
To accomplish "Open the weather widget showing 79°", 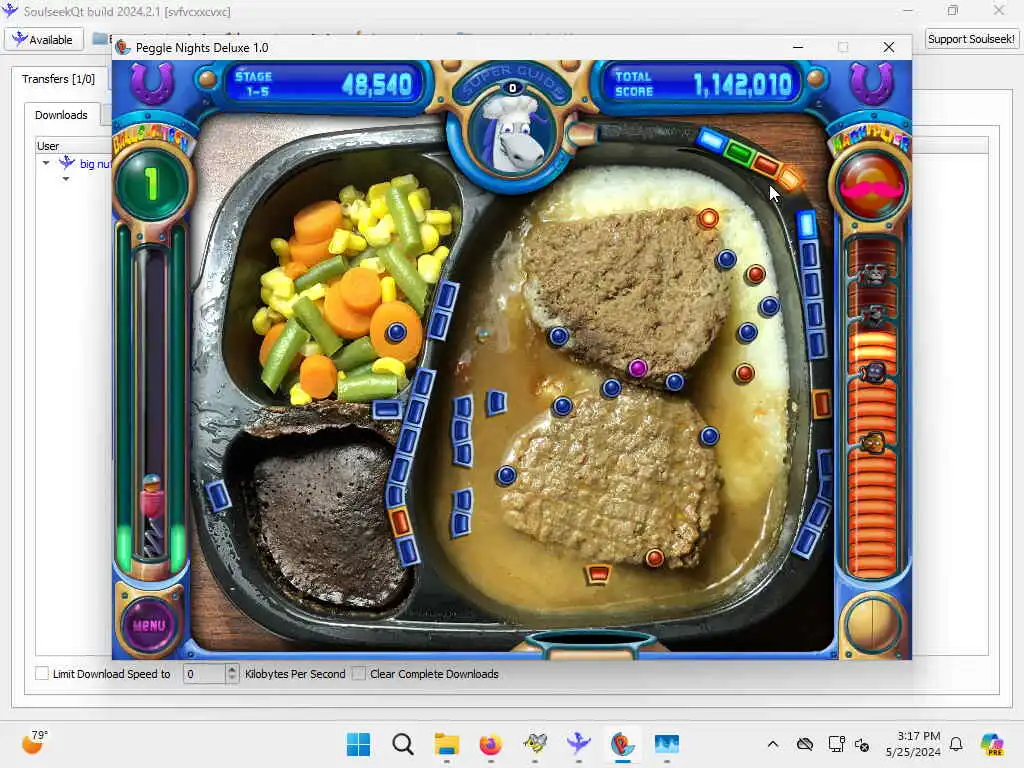I will tap(34, 743).
